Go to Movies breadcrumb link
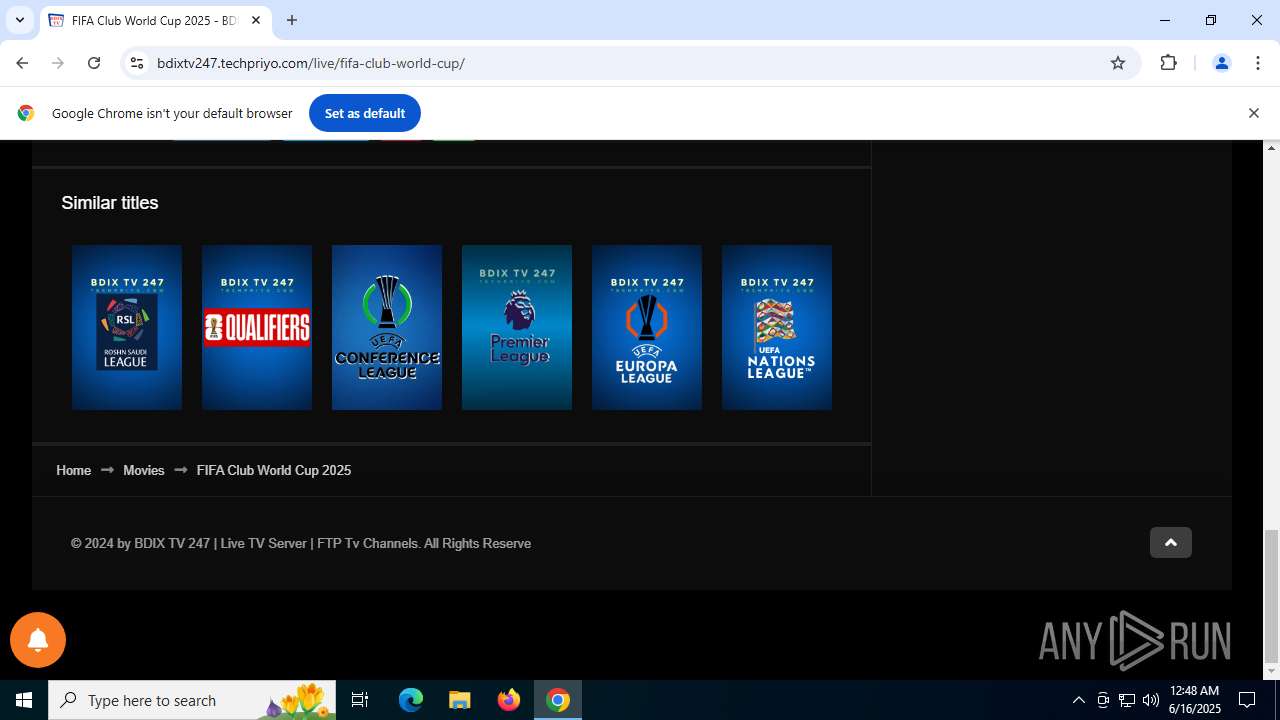Screen dimensions: 1280x720 pos(143,470)
